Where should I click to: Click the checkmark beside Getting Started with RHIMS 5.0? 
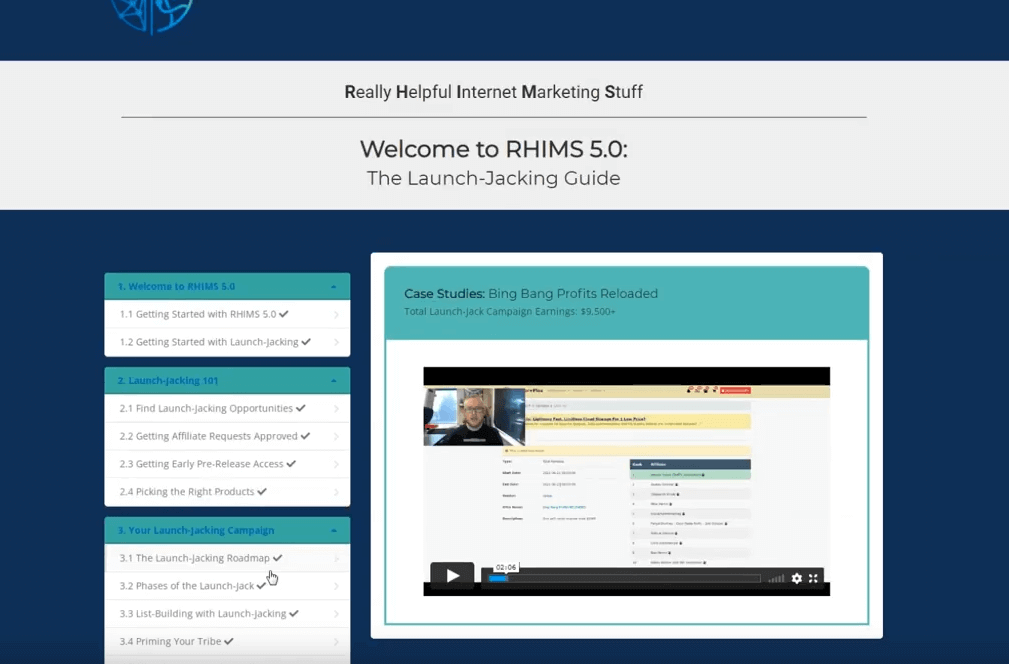[284, 314]
